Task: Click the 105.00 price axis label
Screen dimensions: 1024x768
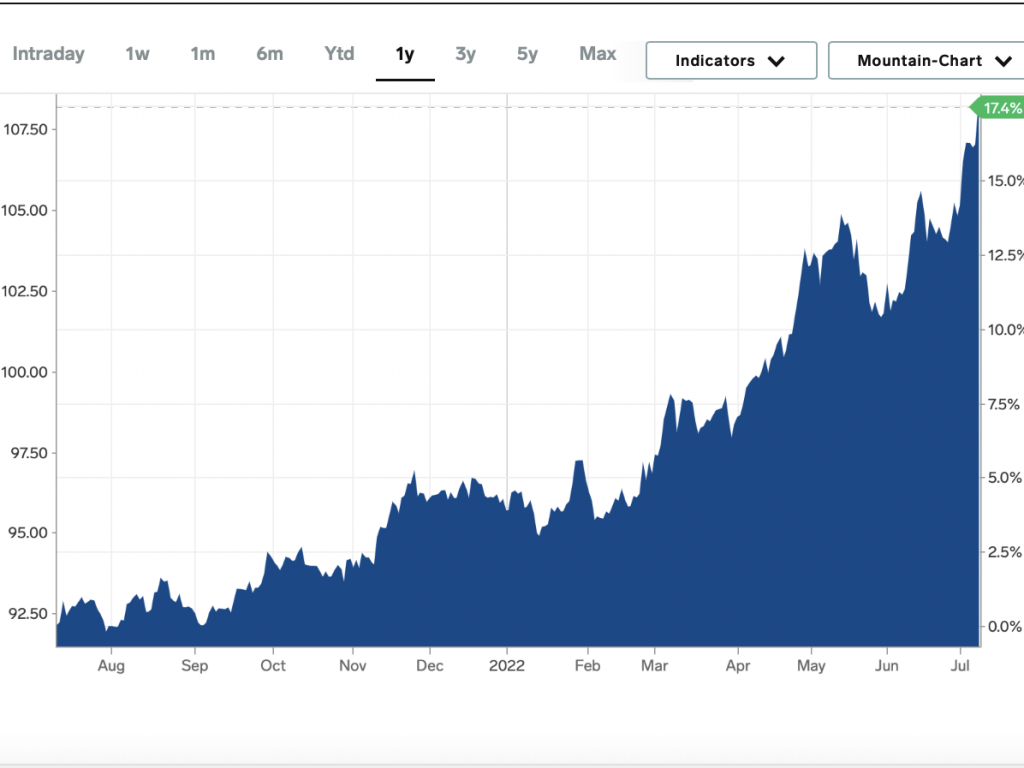Action: pos(25,210)
